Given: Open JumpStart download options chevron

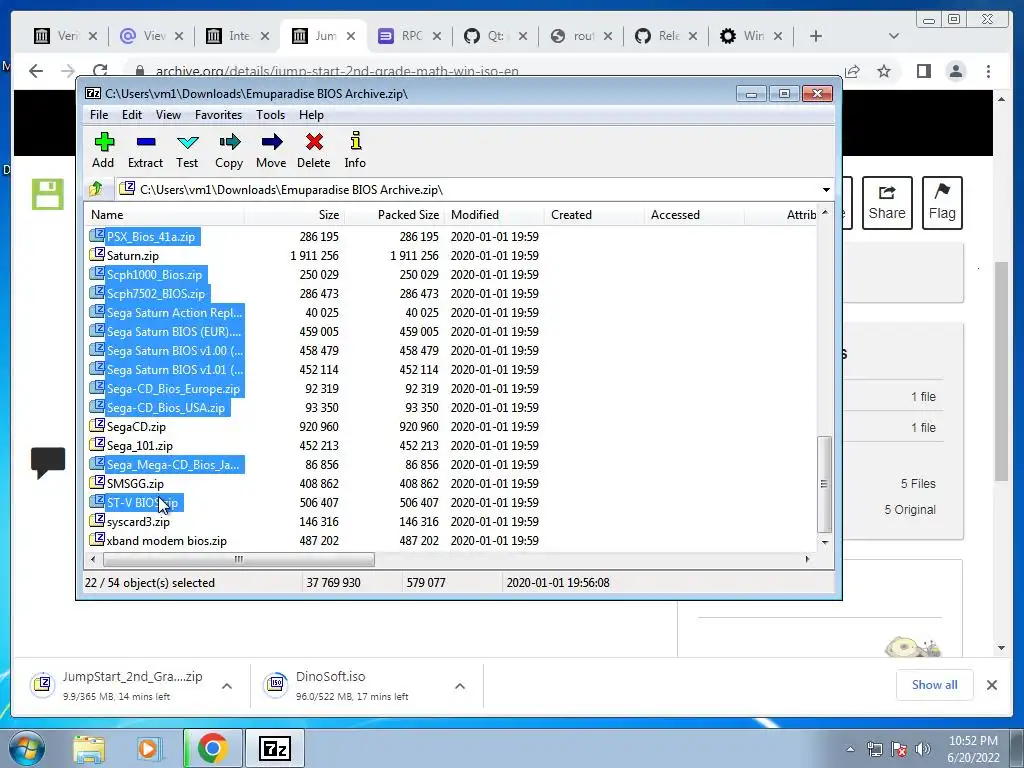Looking at the screenshot, I should [227, 686].
